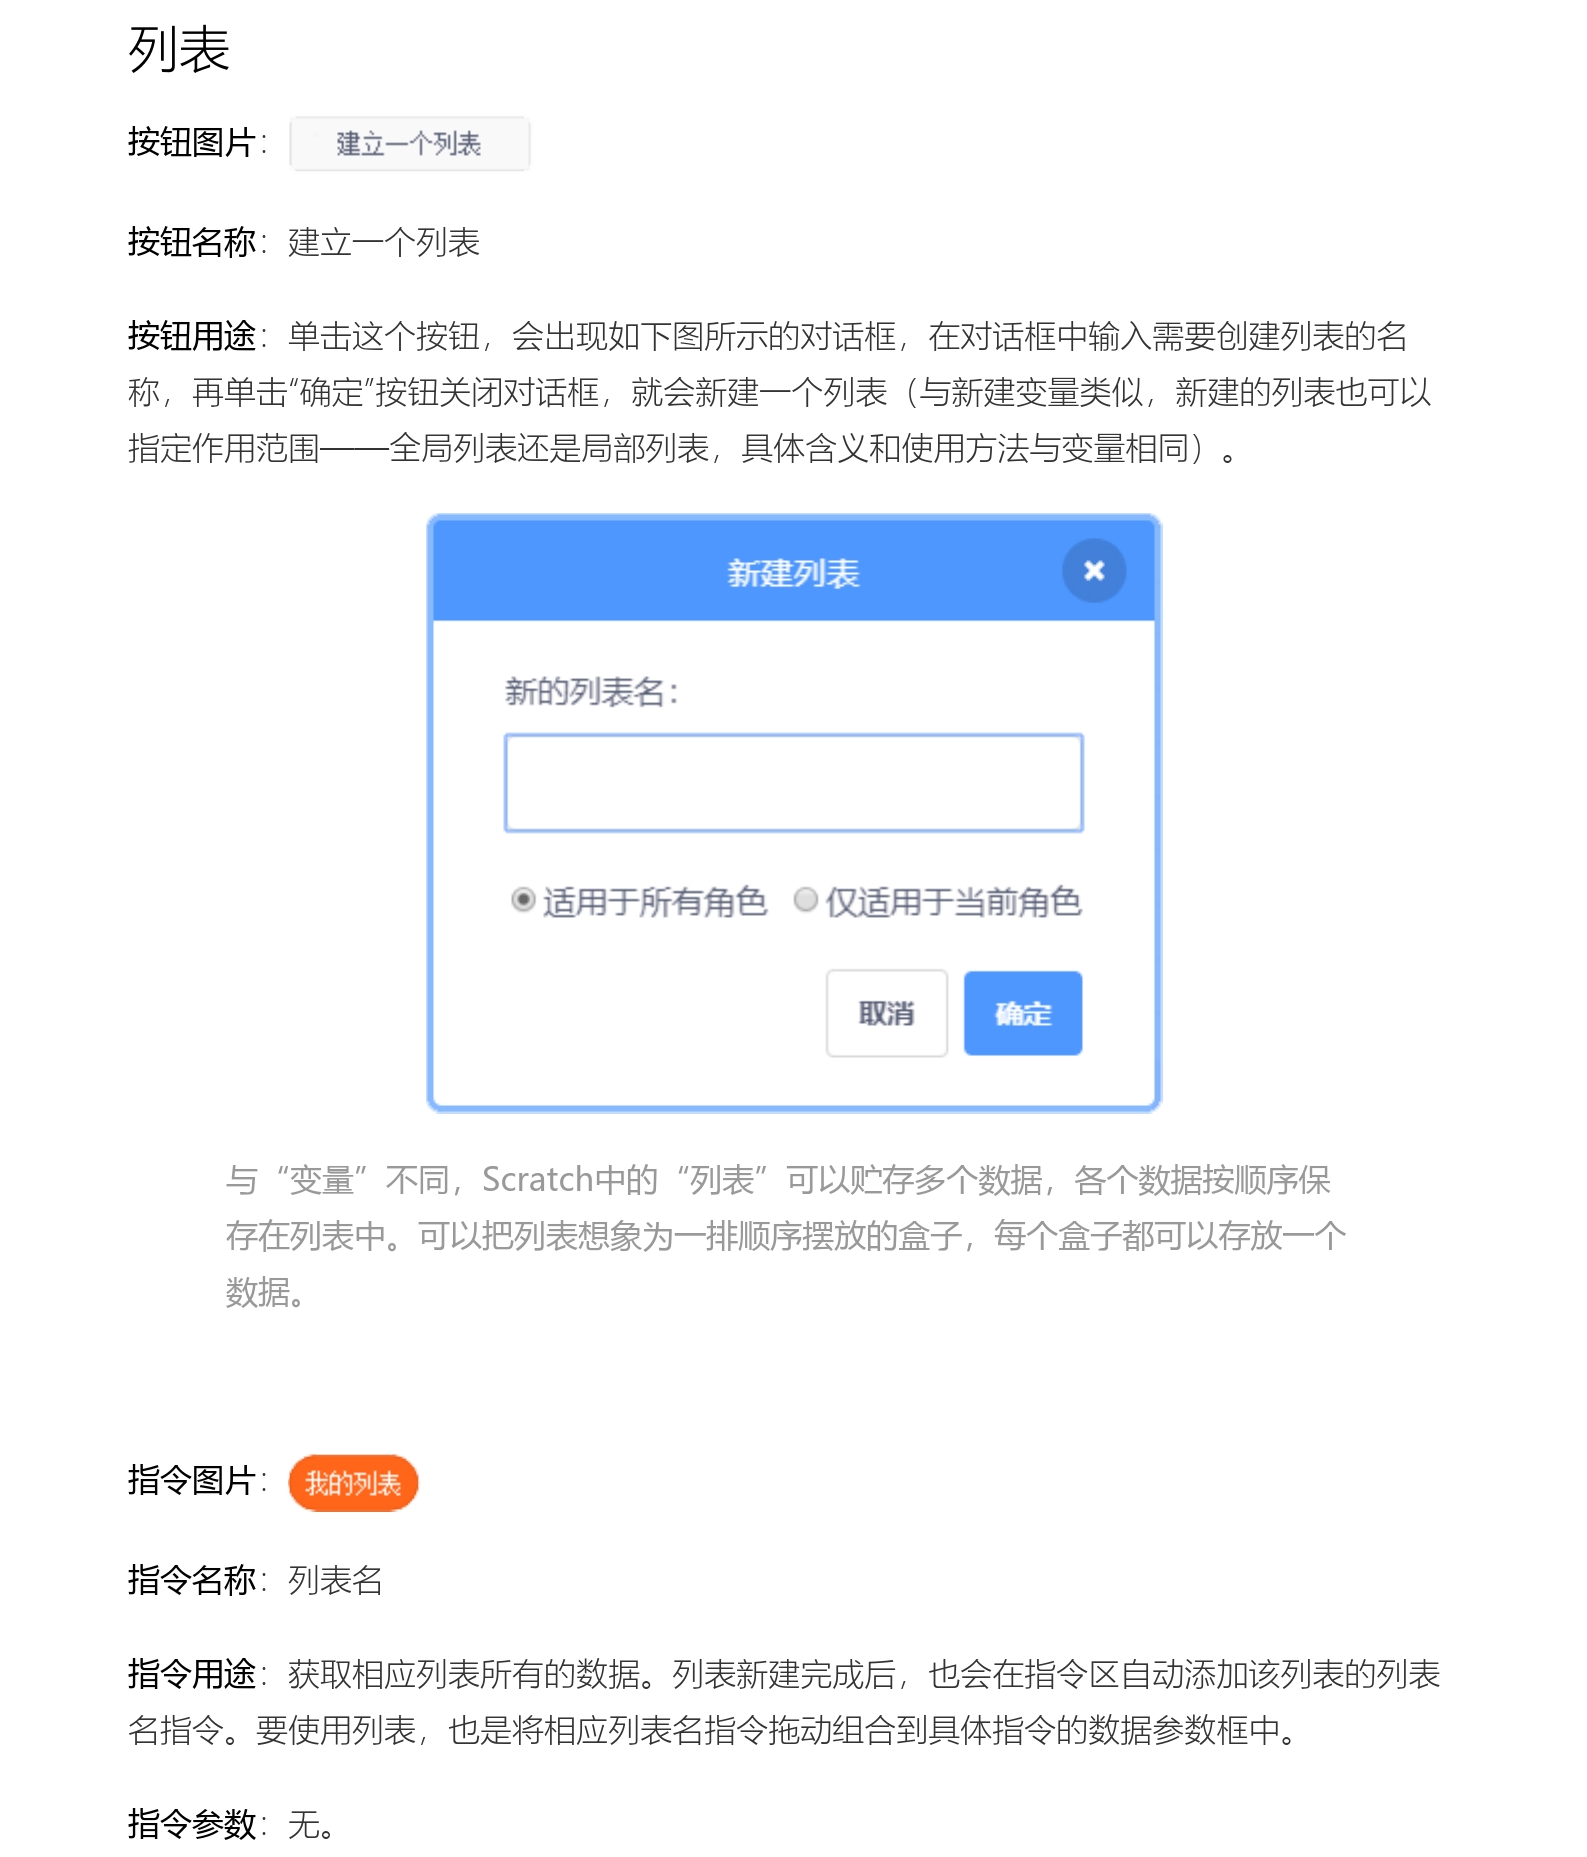Confirm the new list with the 确定 button
The image size is (1587, 1857).
[x=1022, y=1013]
